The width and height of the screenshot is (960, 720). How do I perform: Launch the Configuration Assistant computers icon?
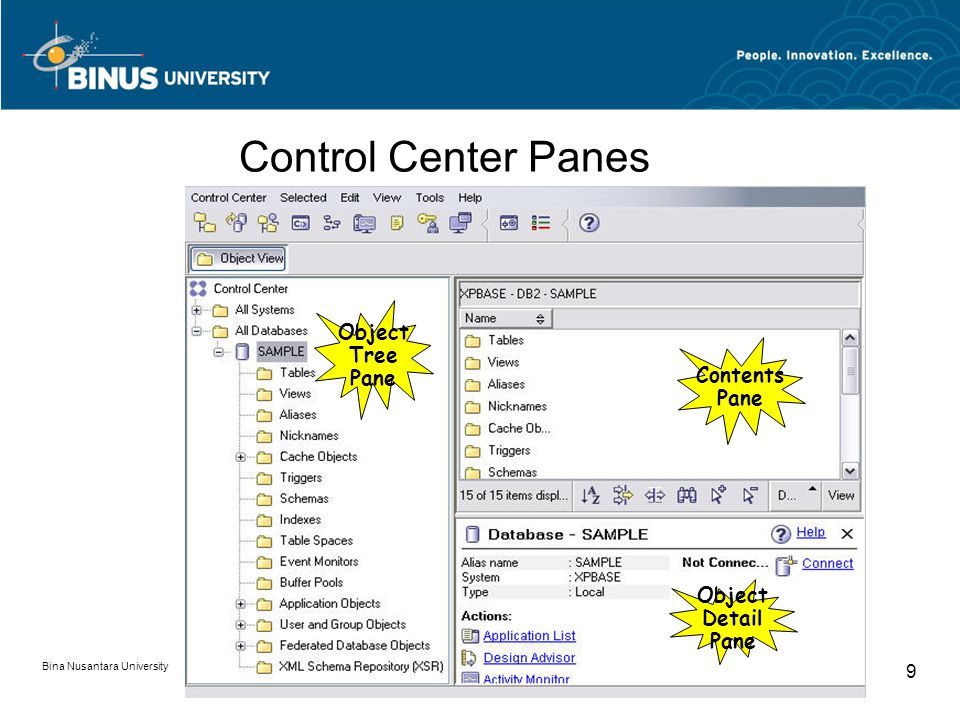460,223
